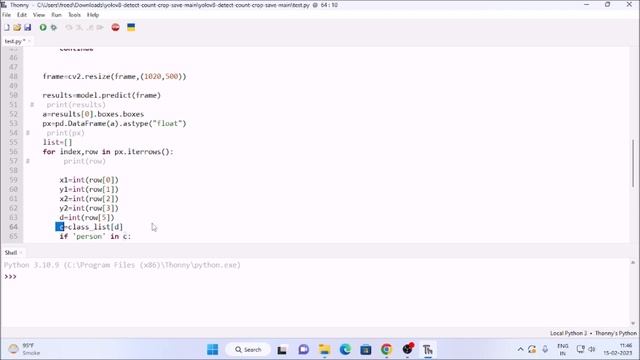
Task: Open the red-and-black recorder app on taskbar
Action: tap(407, 349)
